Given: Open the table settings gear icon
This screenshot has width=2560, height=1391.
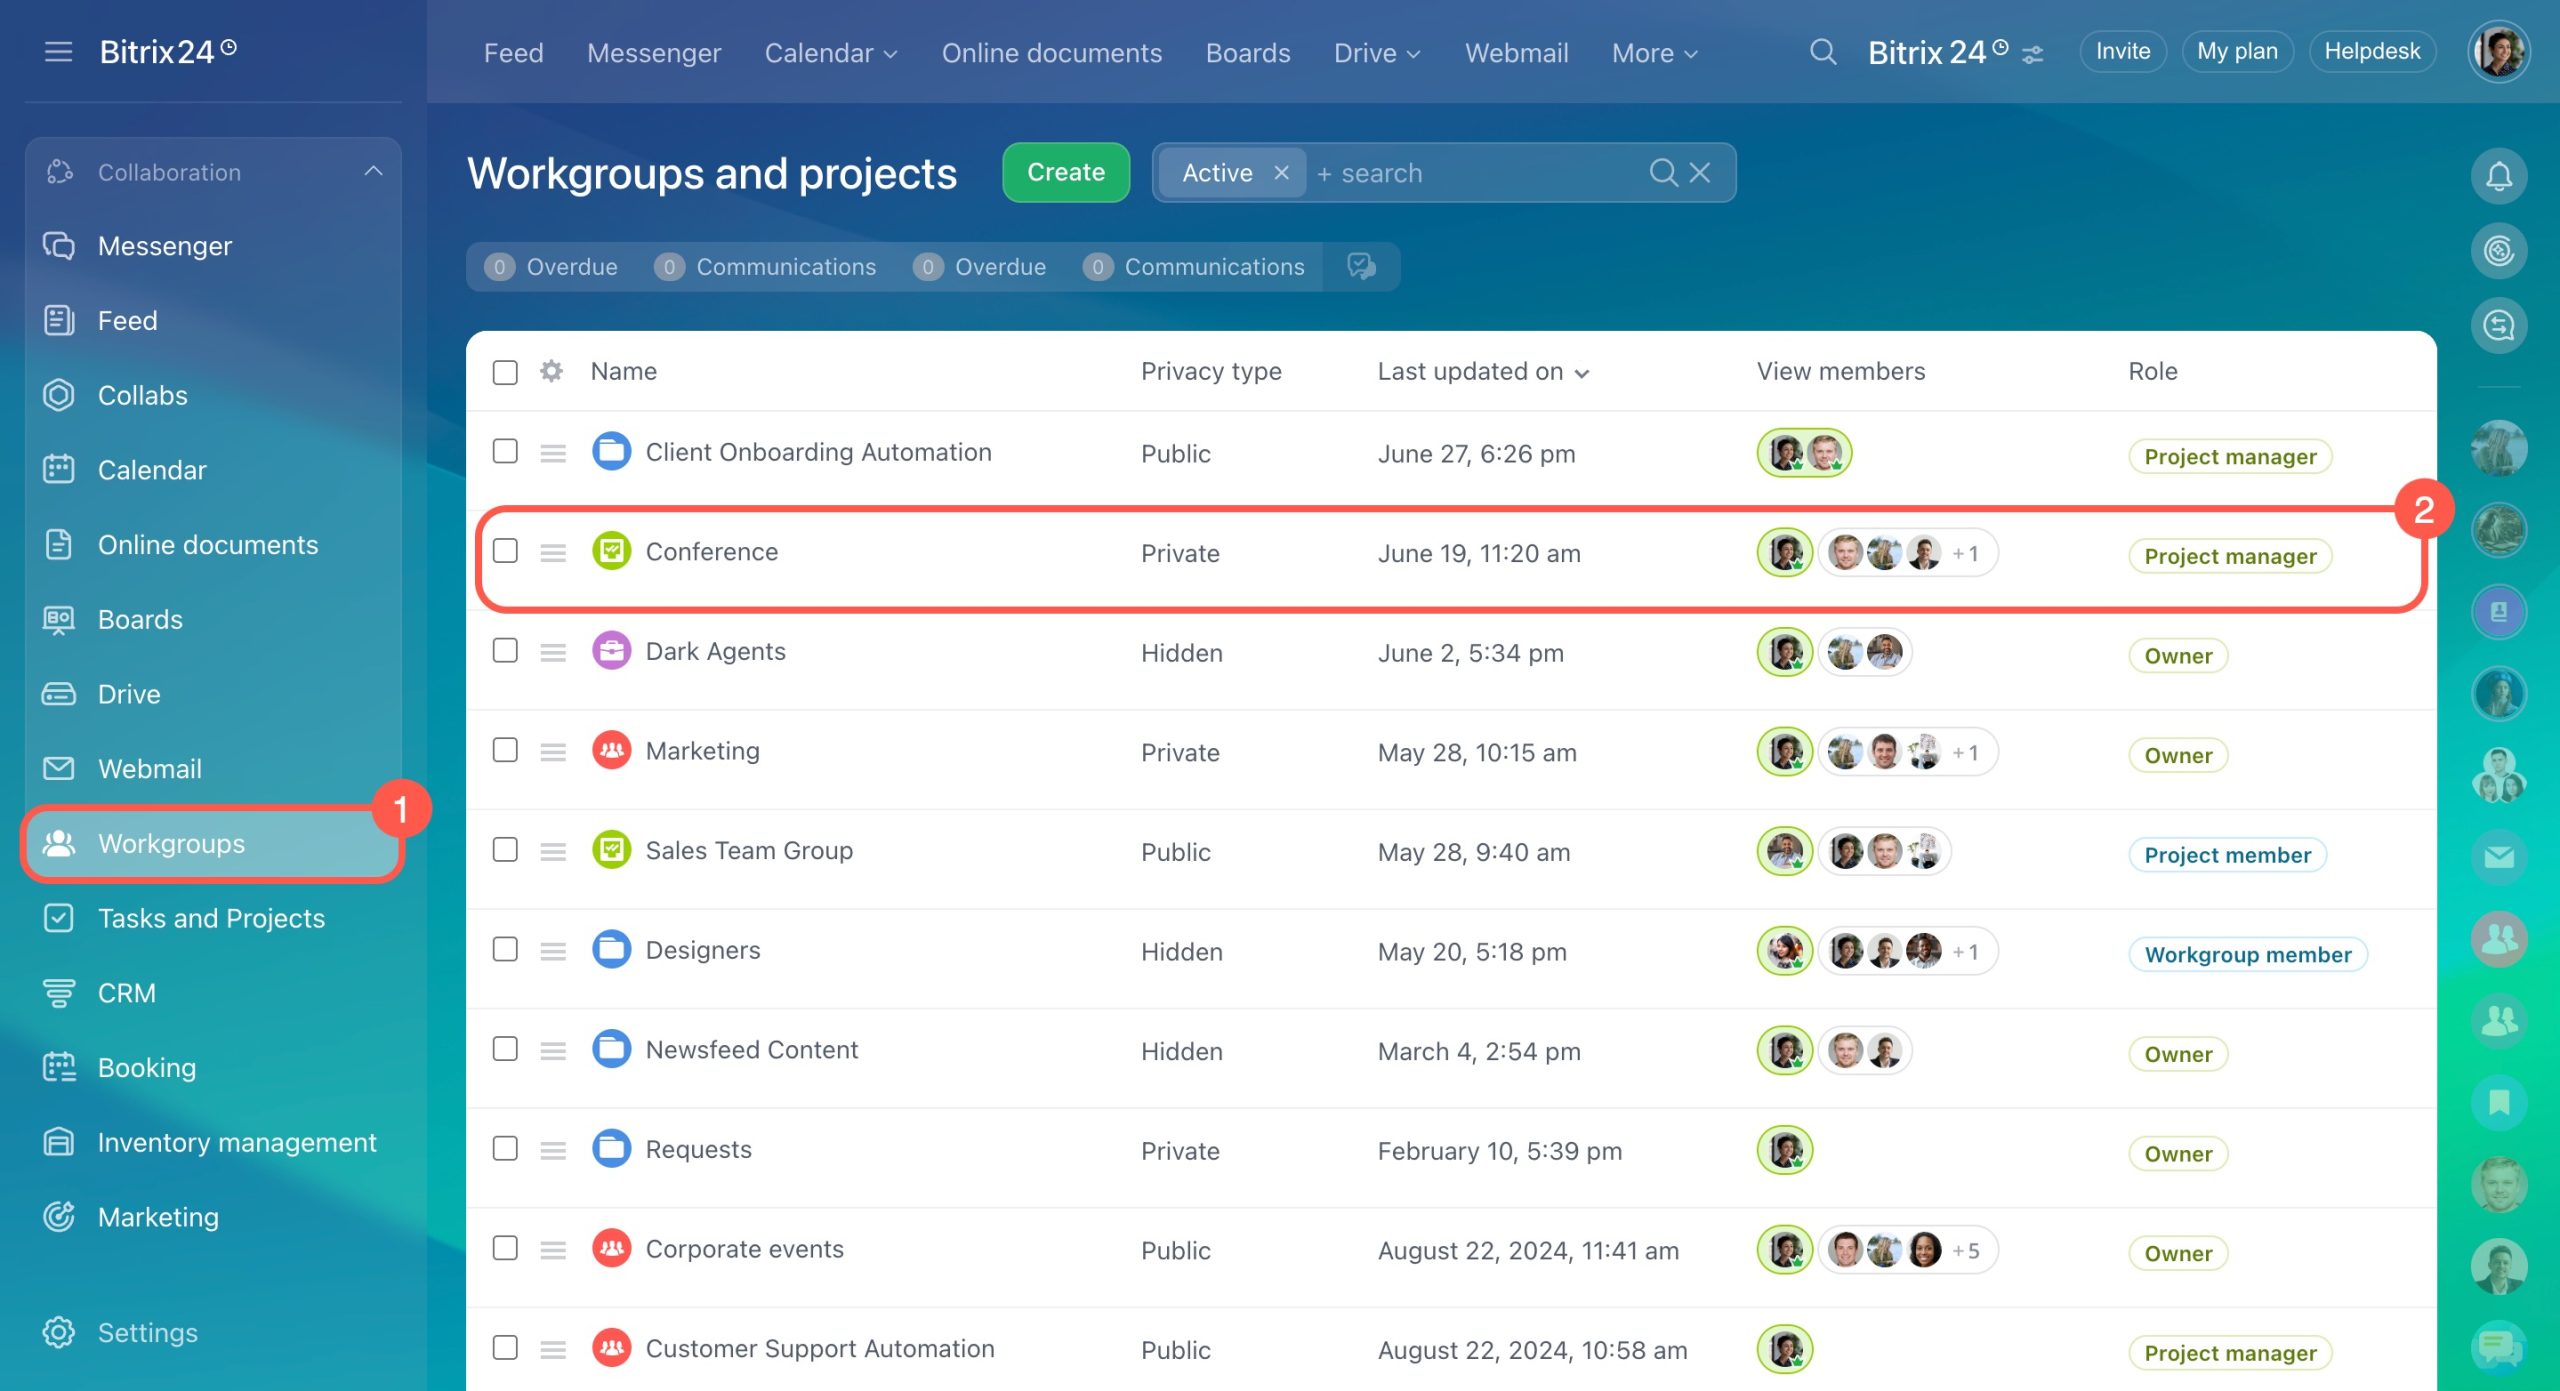Looking at the screenshot, I should coord(551,371).
